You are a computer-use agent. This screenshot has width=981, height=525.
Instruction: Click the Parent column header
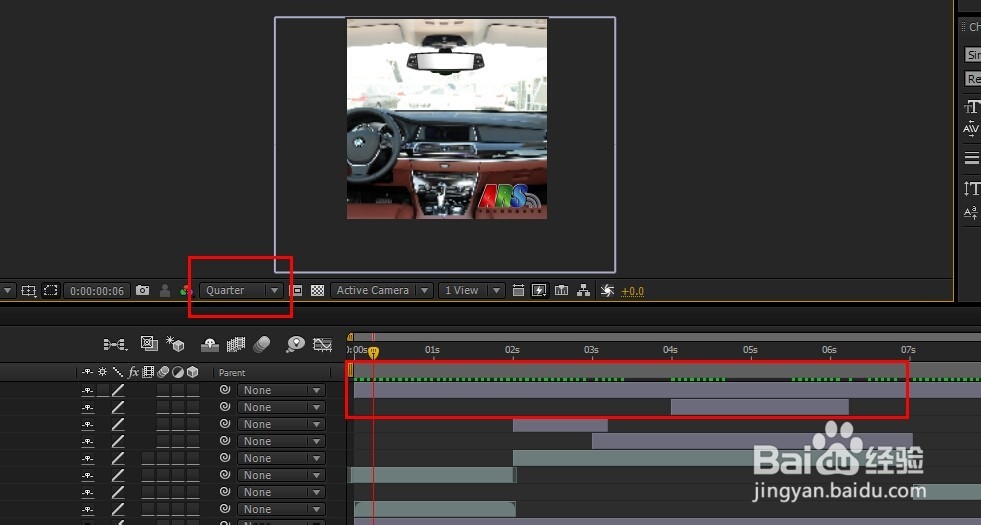[x=232, y=372]
